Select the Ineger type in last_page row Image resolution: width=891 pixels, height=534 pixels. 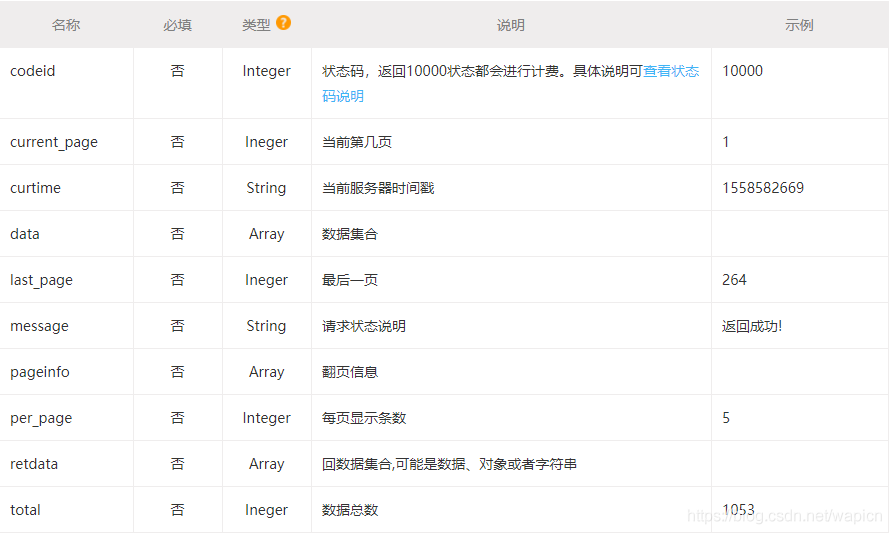tap(267, 280)
